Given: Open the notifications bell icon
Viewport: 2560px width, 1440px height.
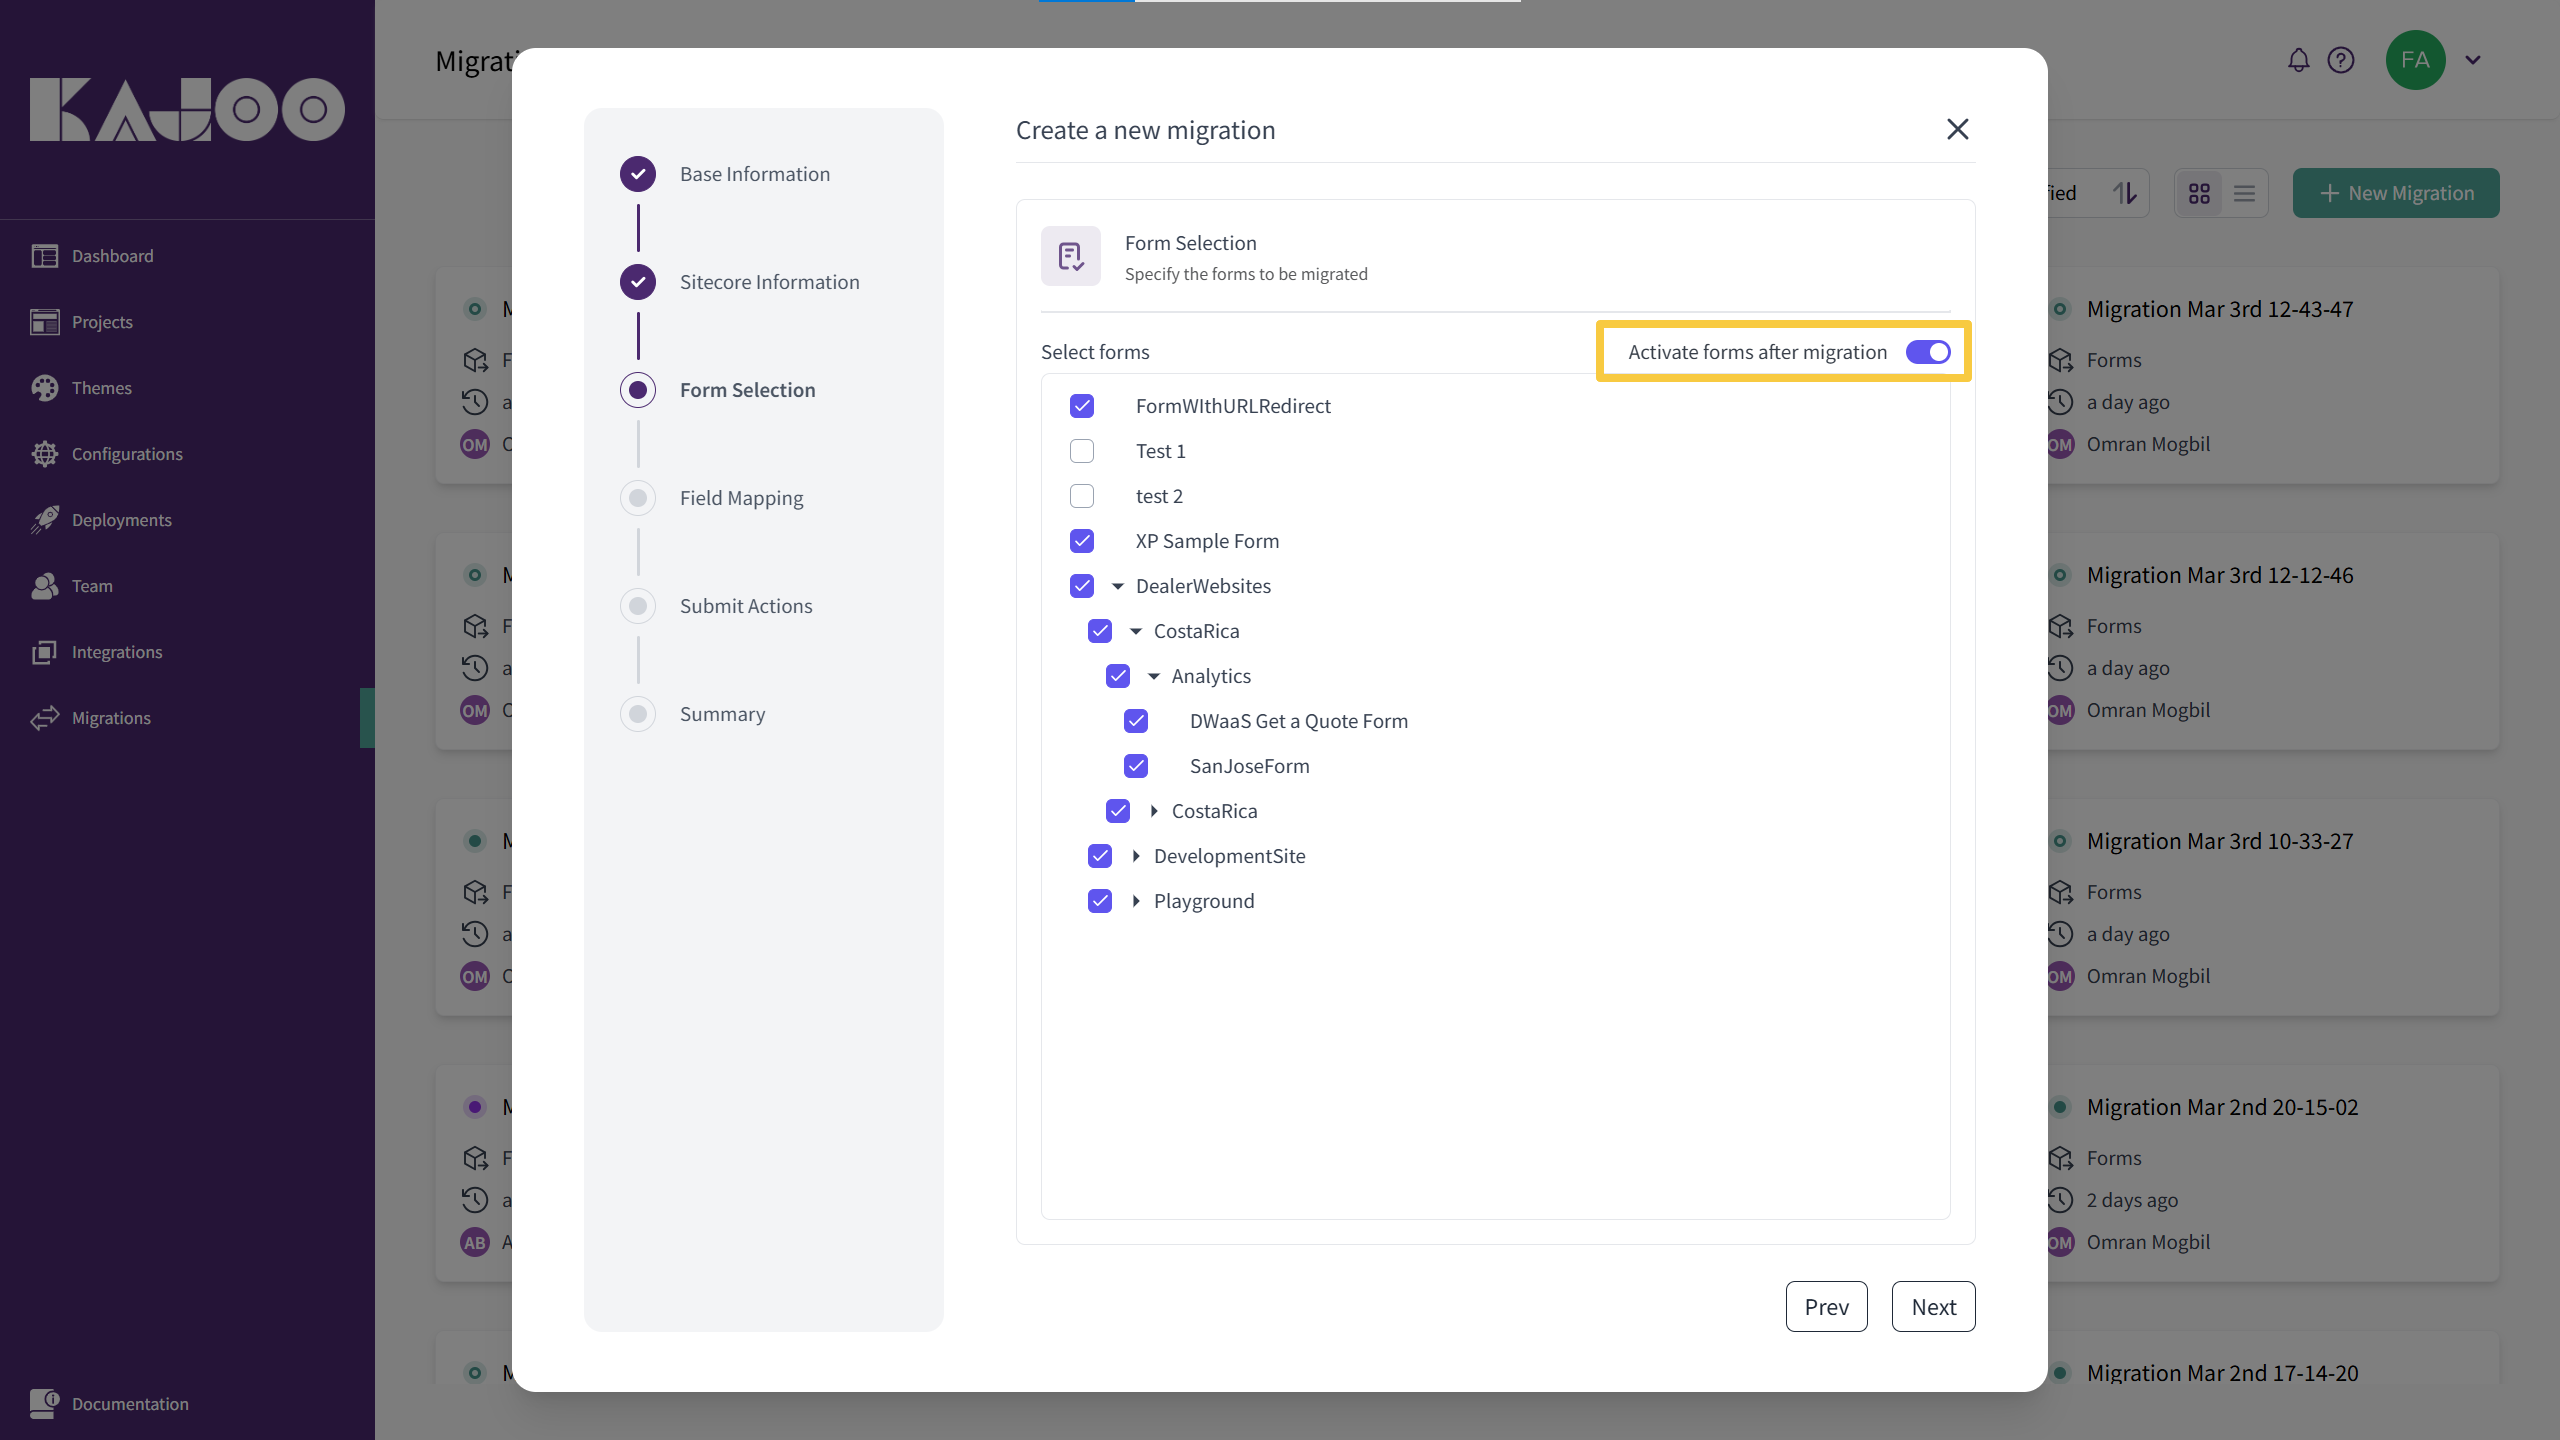Looking at the screenshot, I should pyautogui.click(x=2298, y=60).
